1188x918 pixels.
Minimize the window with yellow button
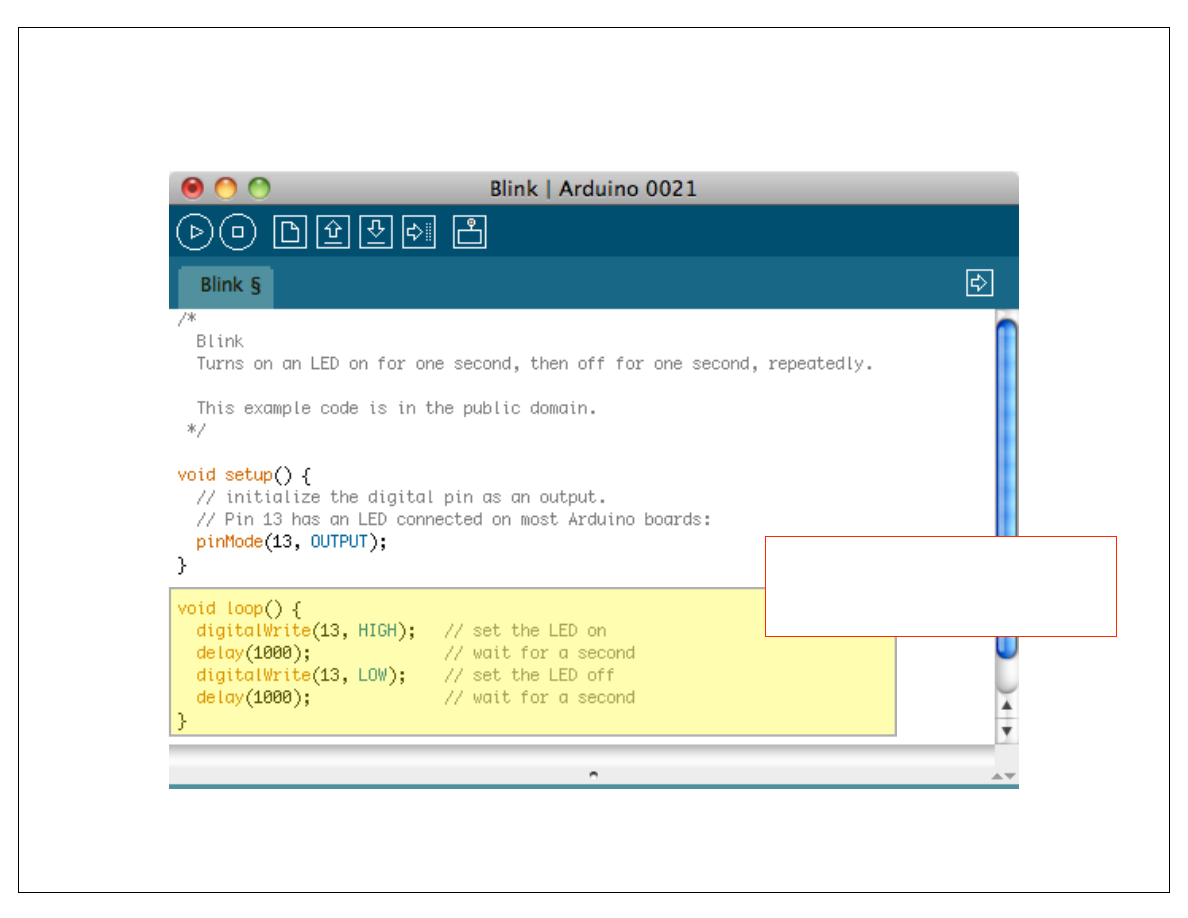click(226, 188)
